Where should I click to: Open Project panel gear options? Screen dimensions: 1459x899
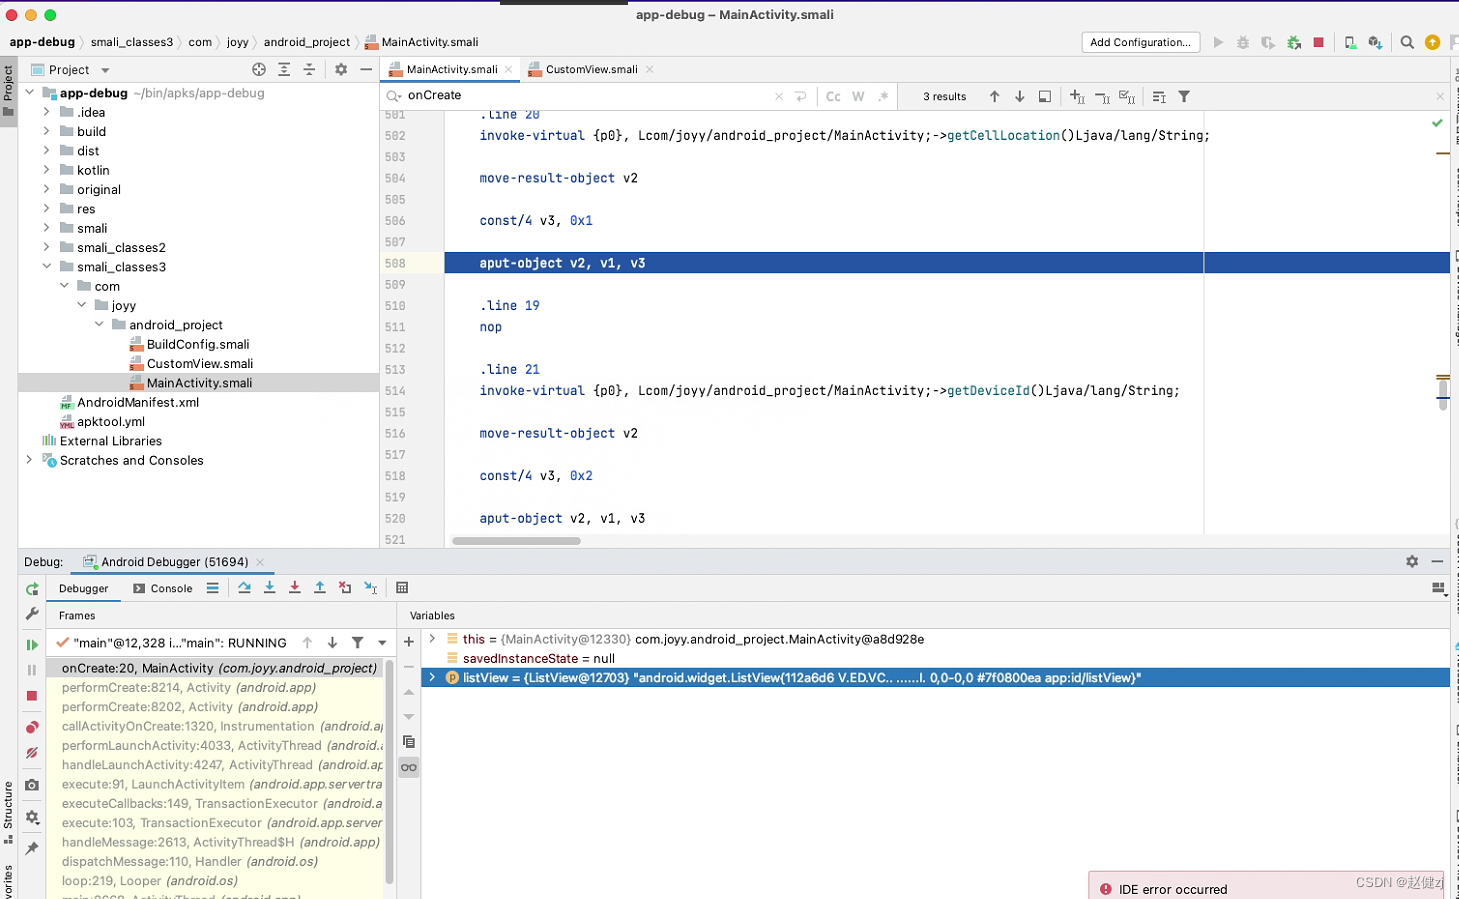coord(341,69)
